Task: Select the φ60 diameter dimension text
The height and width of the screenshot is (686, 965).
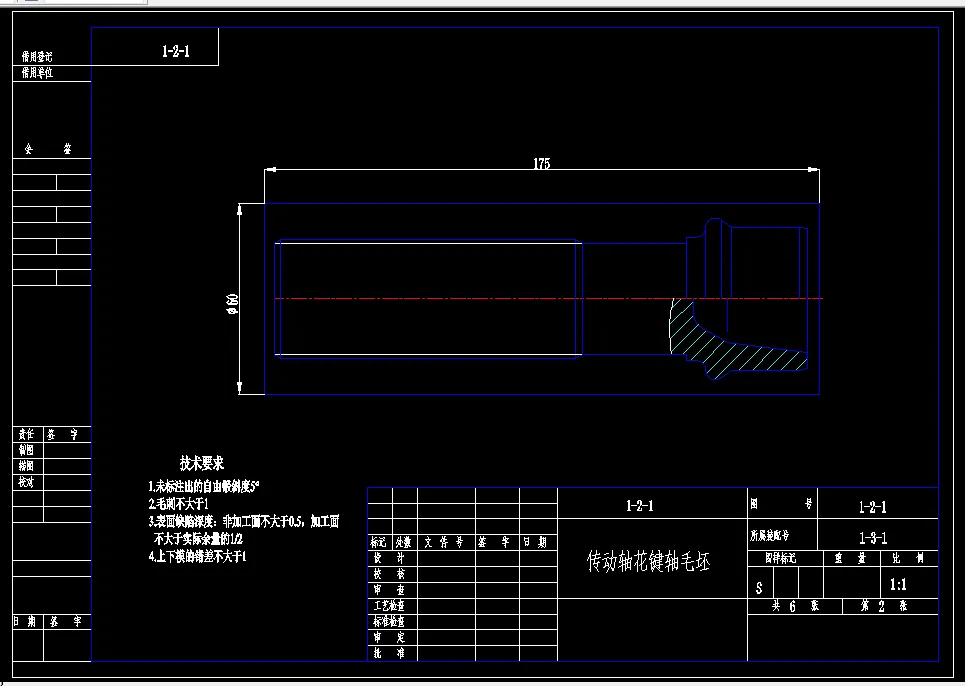Action: point(233,304)
